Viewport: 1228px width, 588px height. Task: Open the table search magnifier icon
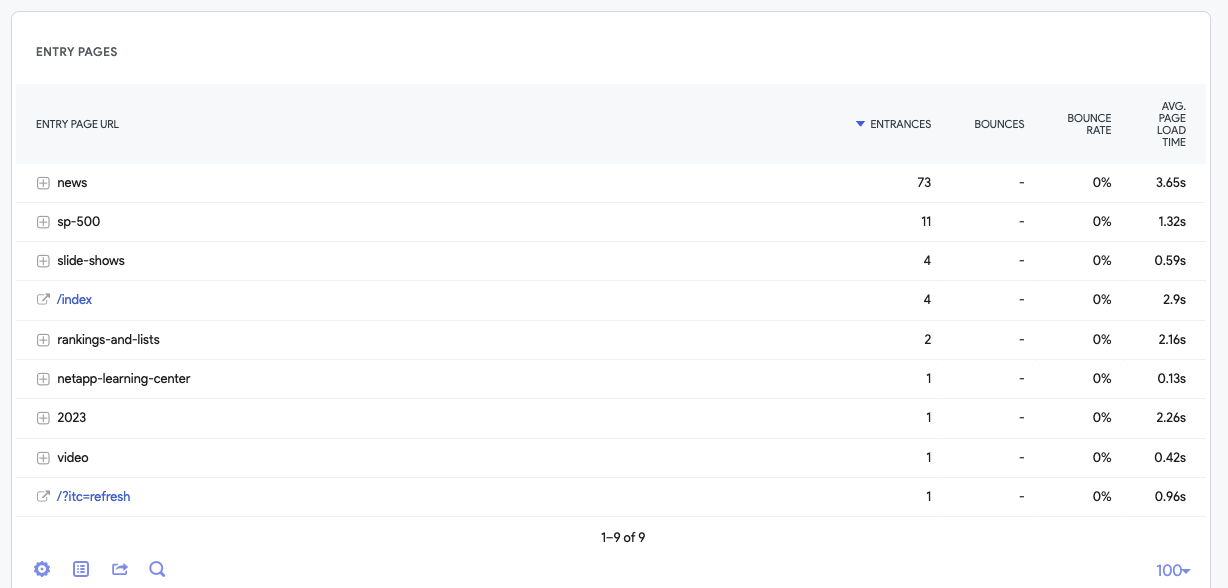click(157, 569)
